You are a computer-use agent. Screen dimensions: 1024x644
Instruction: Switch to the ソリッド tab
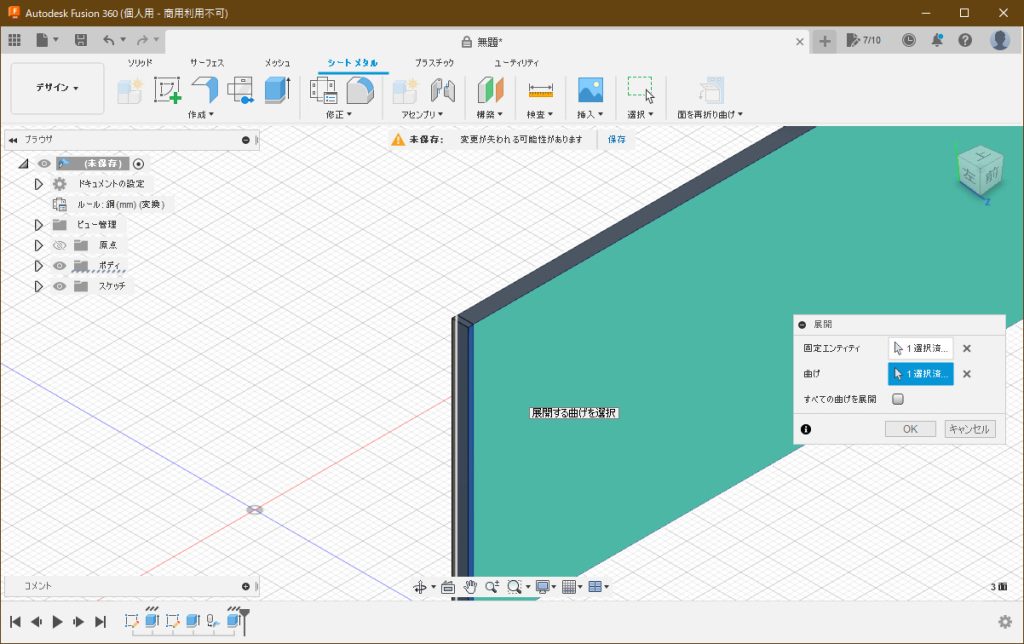pyautogui.click(x=140, y=63)
